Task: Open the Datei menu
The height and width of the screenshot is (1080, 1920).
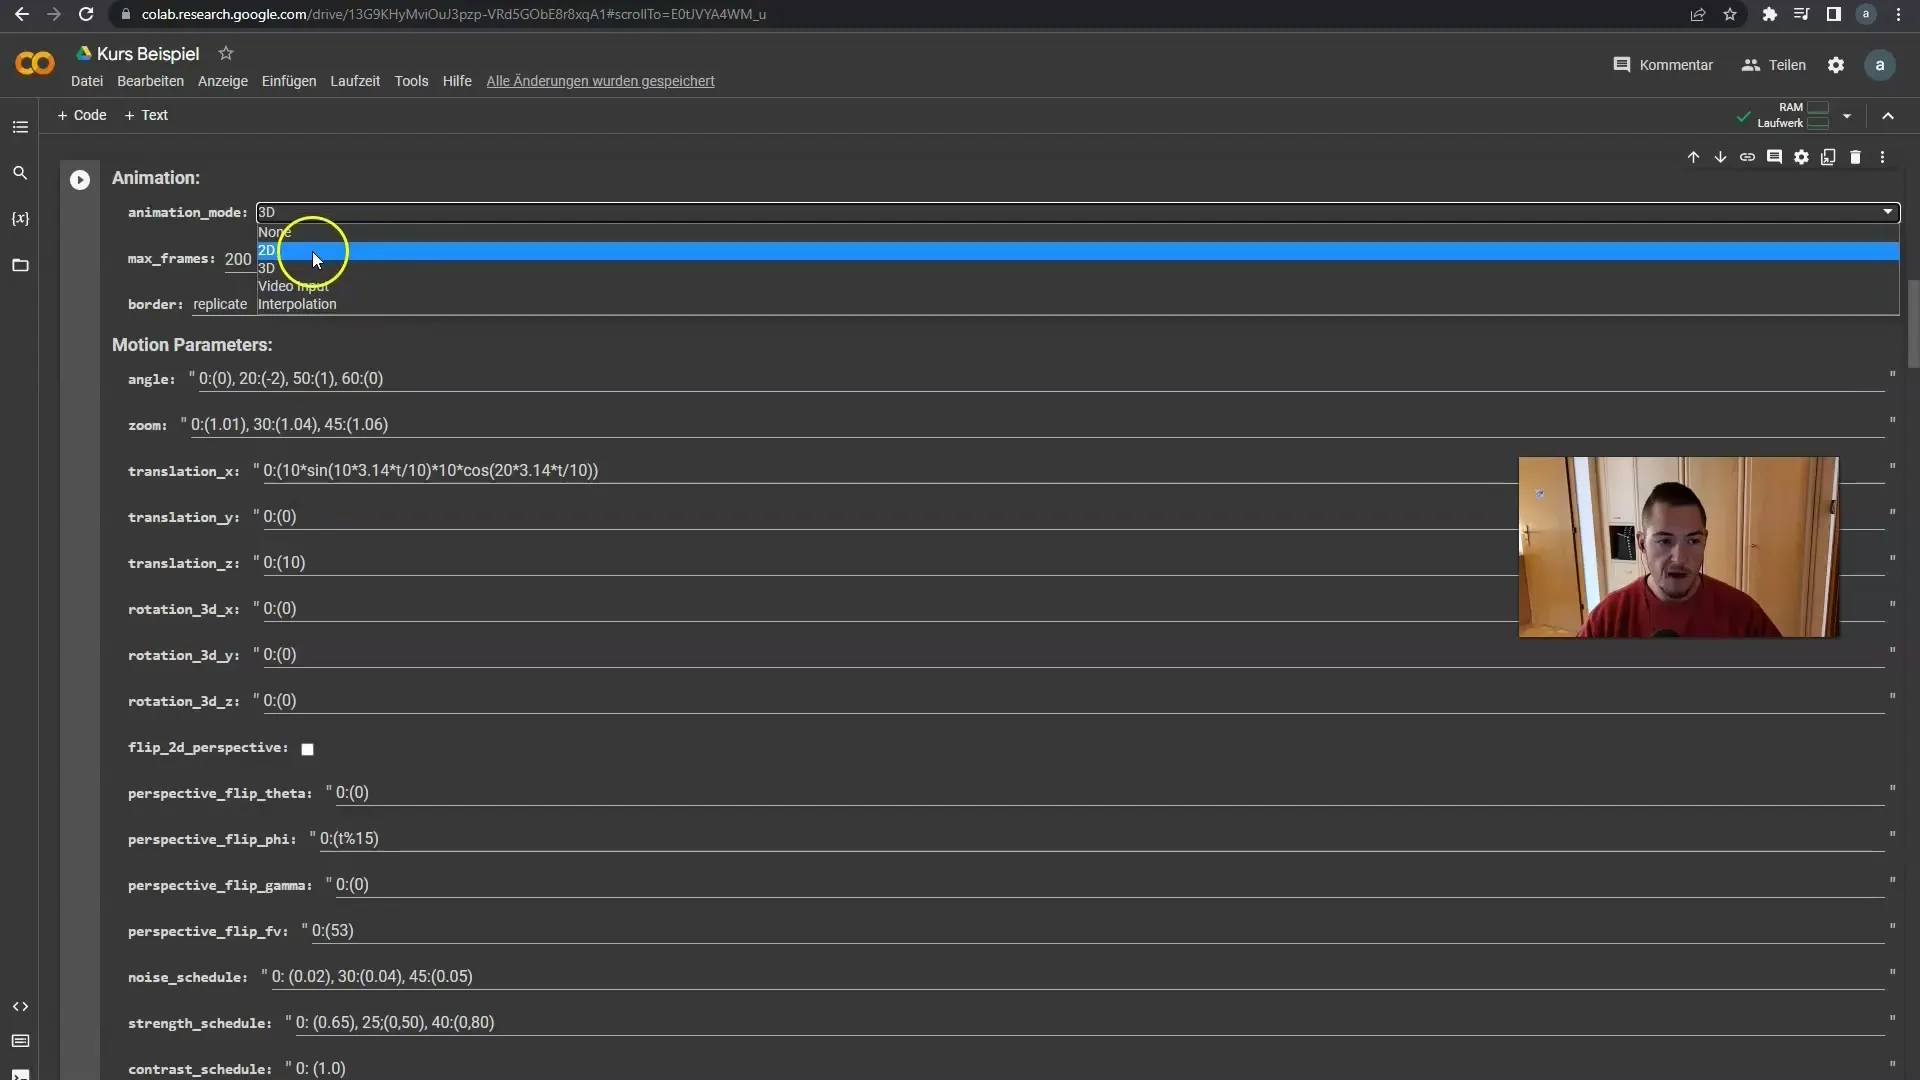Action: pos(87,81)
